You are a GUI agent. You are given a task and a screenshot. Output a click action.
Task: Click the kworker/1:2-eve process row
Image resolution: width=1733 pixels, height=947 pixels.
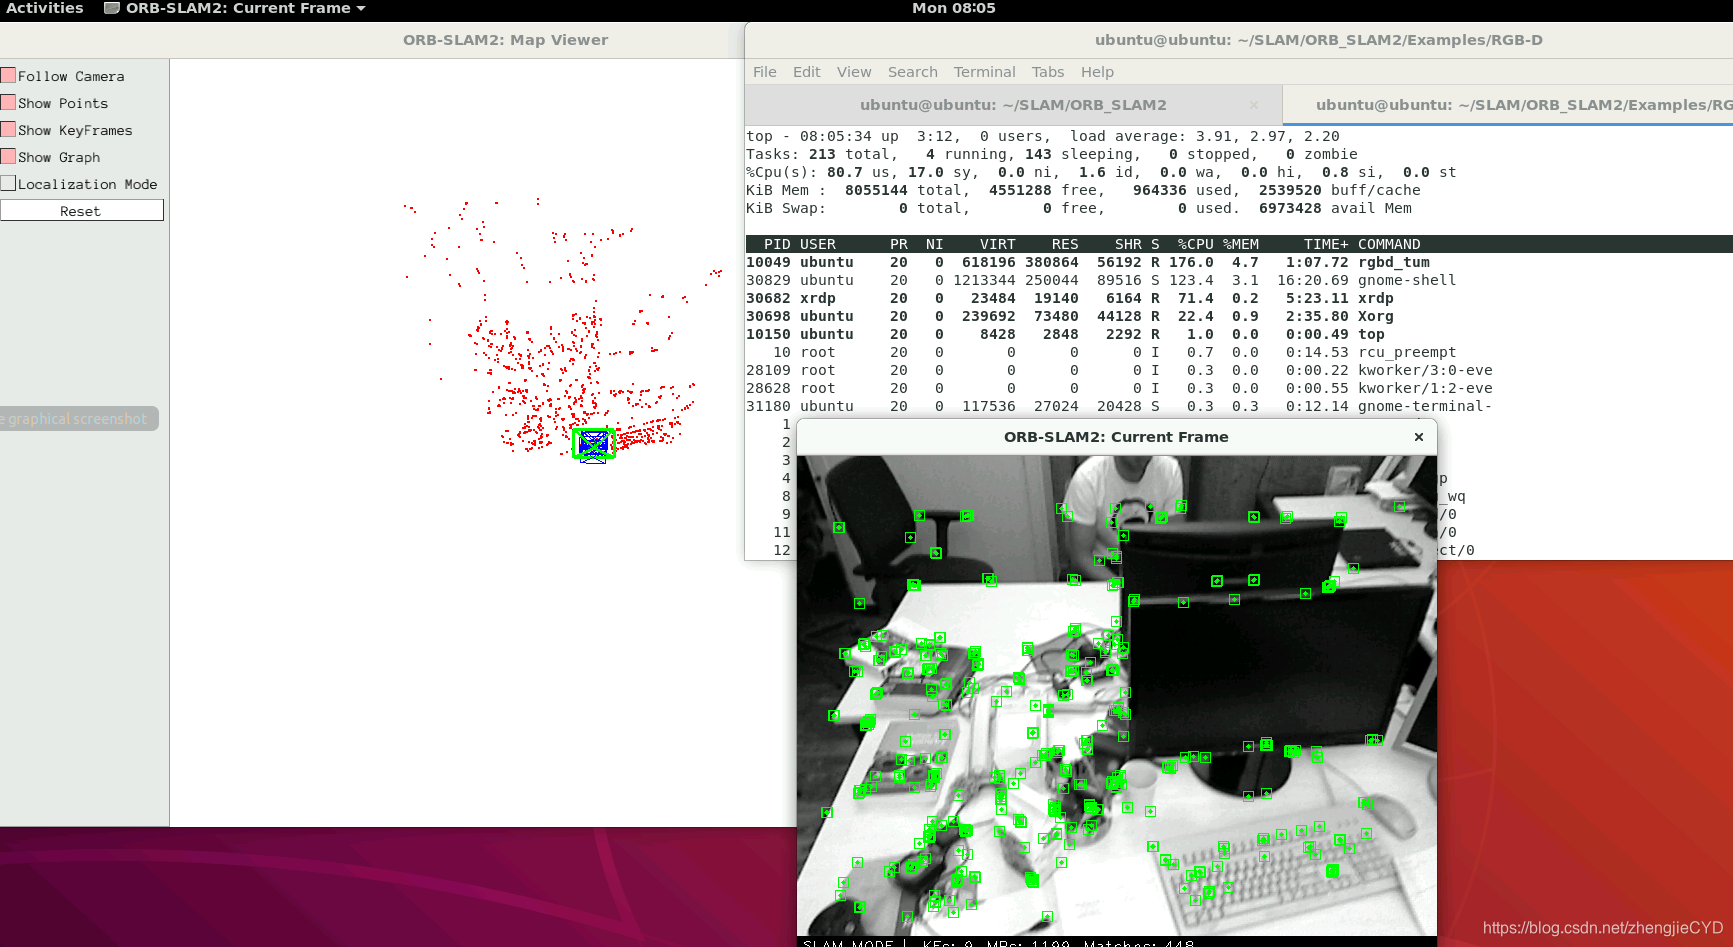pyautogui.click(x=1239, y=388)
